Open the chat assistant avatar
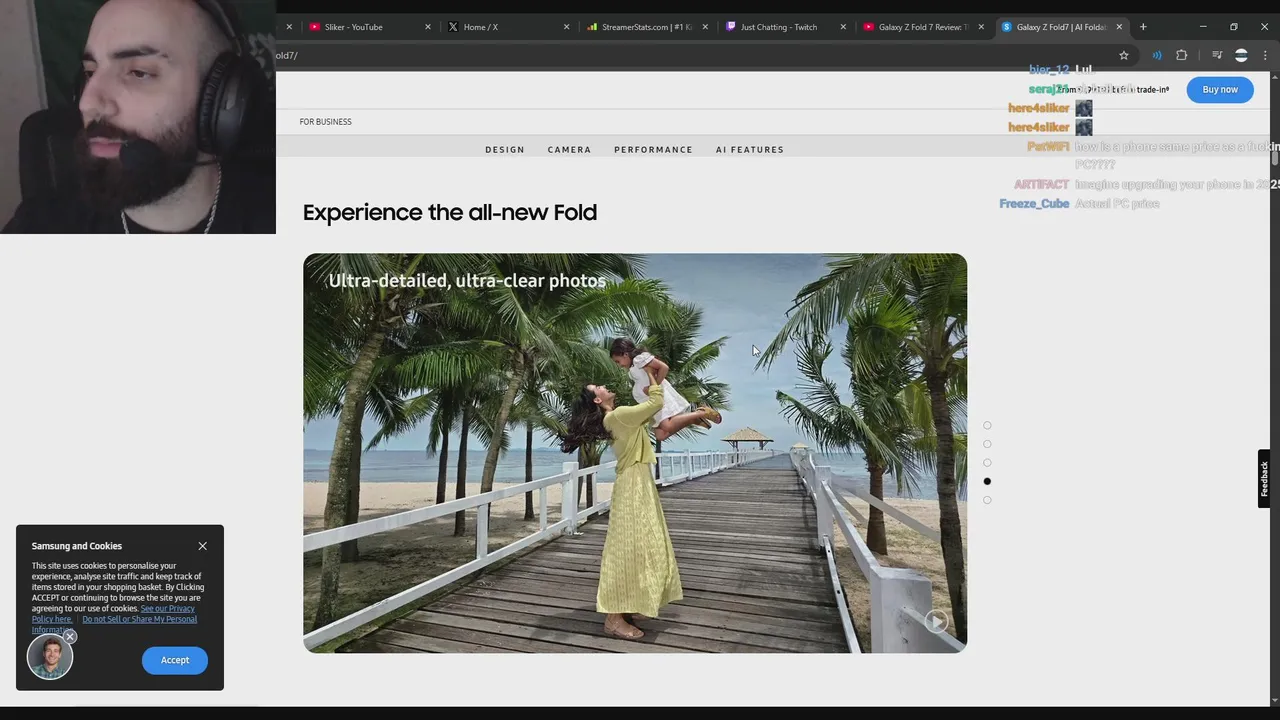This screenshot has width=1280, height=720. click(x=49, y=658)
